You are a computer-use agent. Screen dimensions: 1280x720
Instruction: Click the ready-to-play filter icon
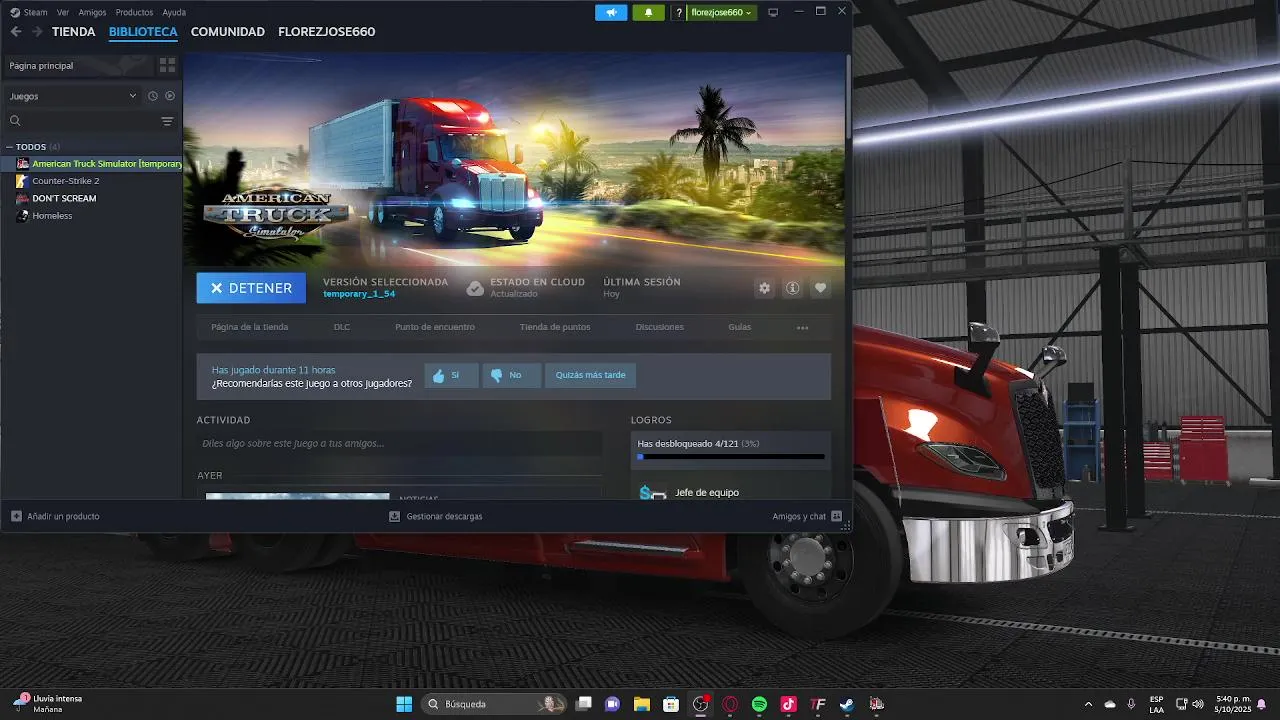(170, 96)
